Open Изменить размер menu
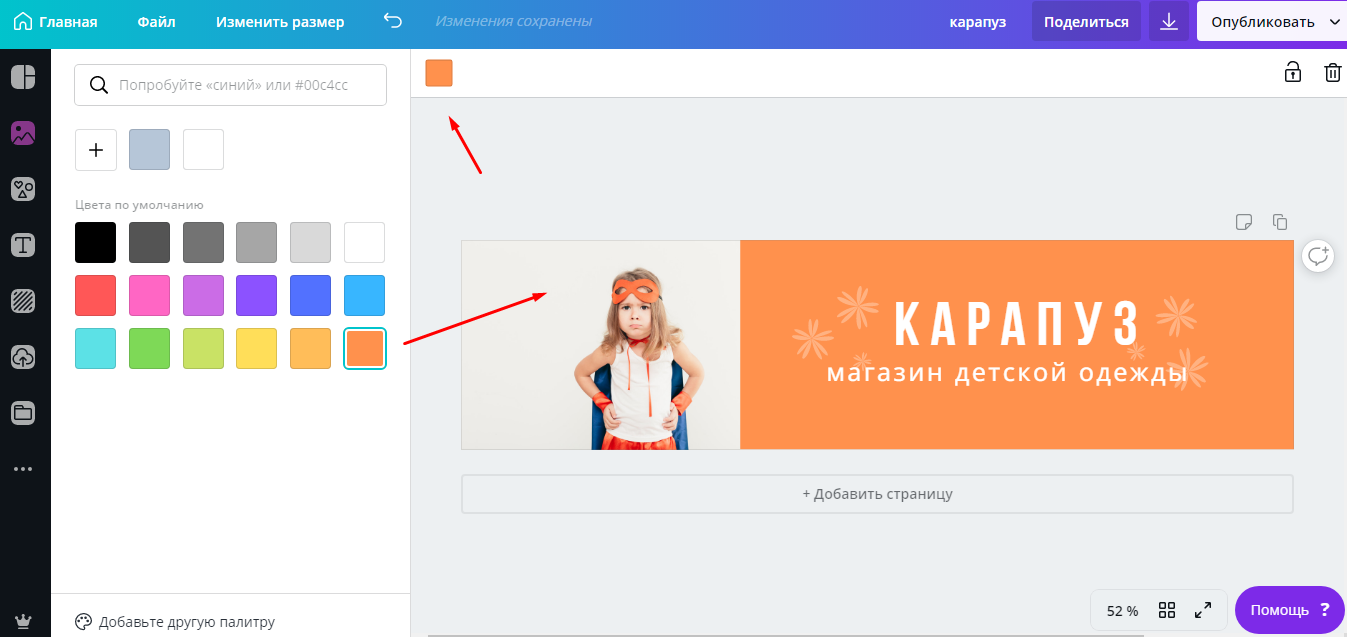The height and width of the screenshot is (637, 1347). pos(280,22)
